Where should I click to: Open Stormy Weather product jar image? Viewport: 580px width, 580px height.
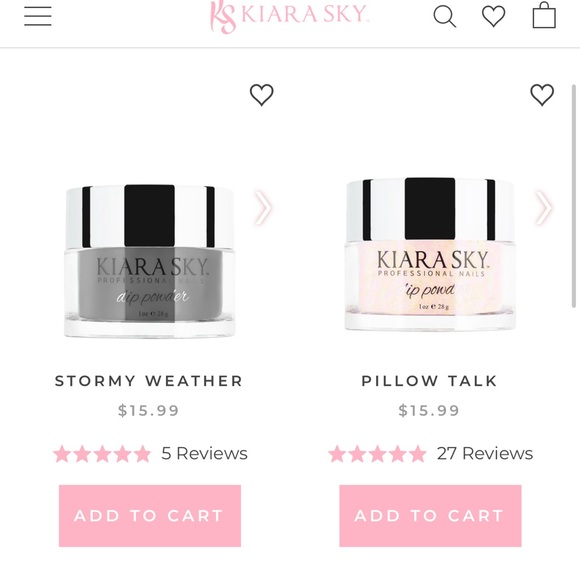(150, 261)
